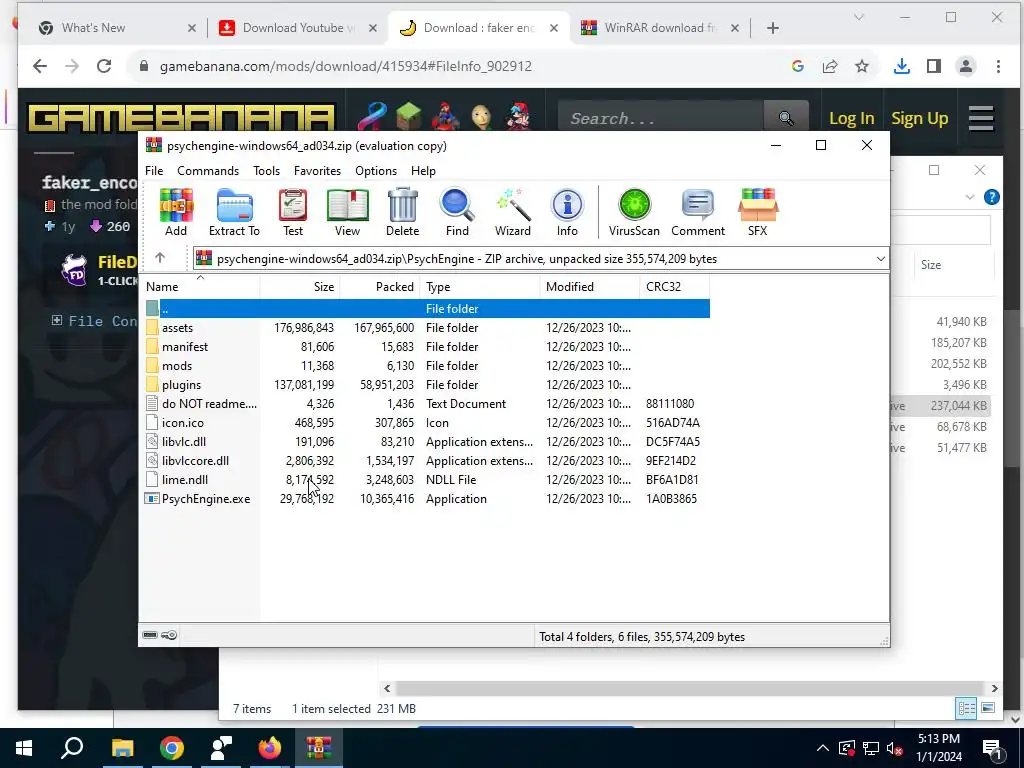This screenshot has height=768, width=1024.
Task: Select the mods folder
Action: (x=176, y=366)
